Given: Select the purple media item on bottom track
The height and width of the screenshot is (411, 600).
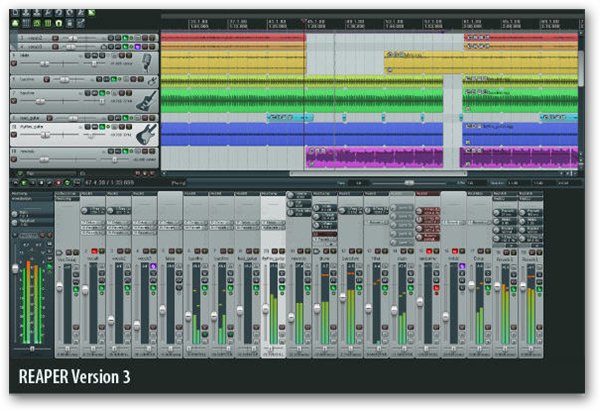Looking at the screenshot, I should coord(374,158).
